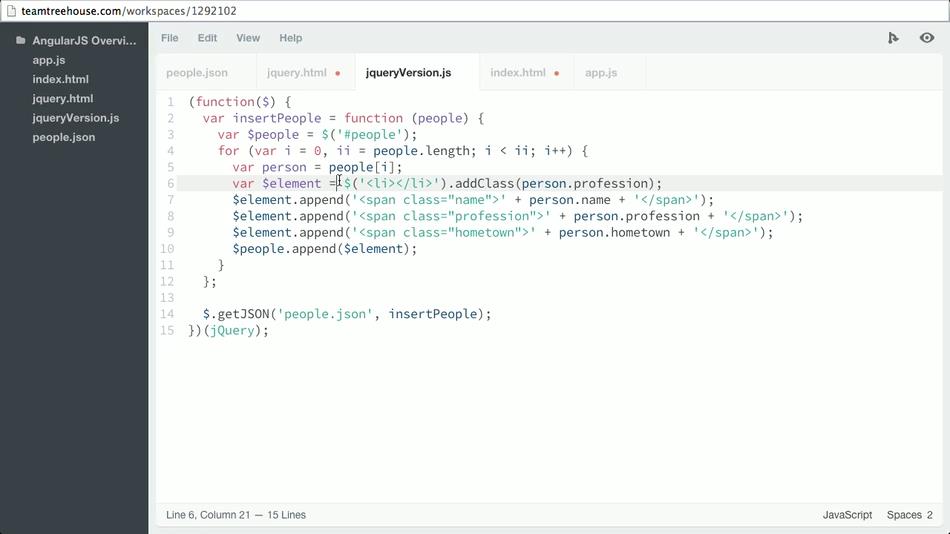This screenshot has height=534, width=950.
Task: Open jqueryVersion.js in the sidebar
Action: point(76,118)
